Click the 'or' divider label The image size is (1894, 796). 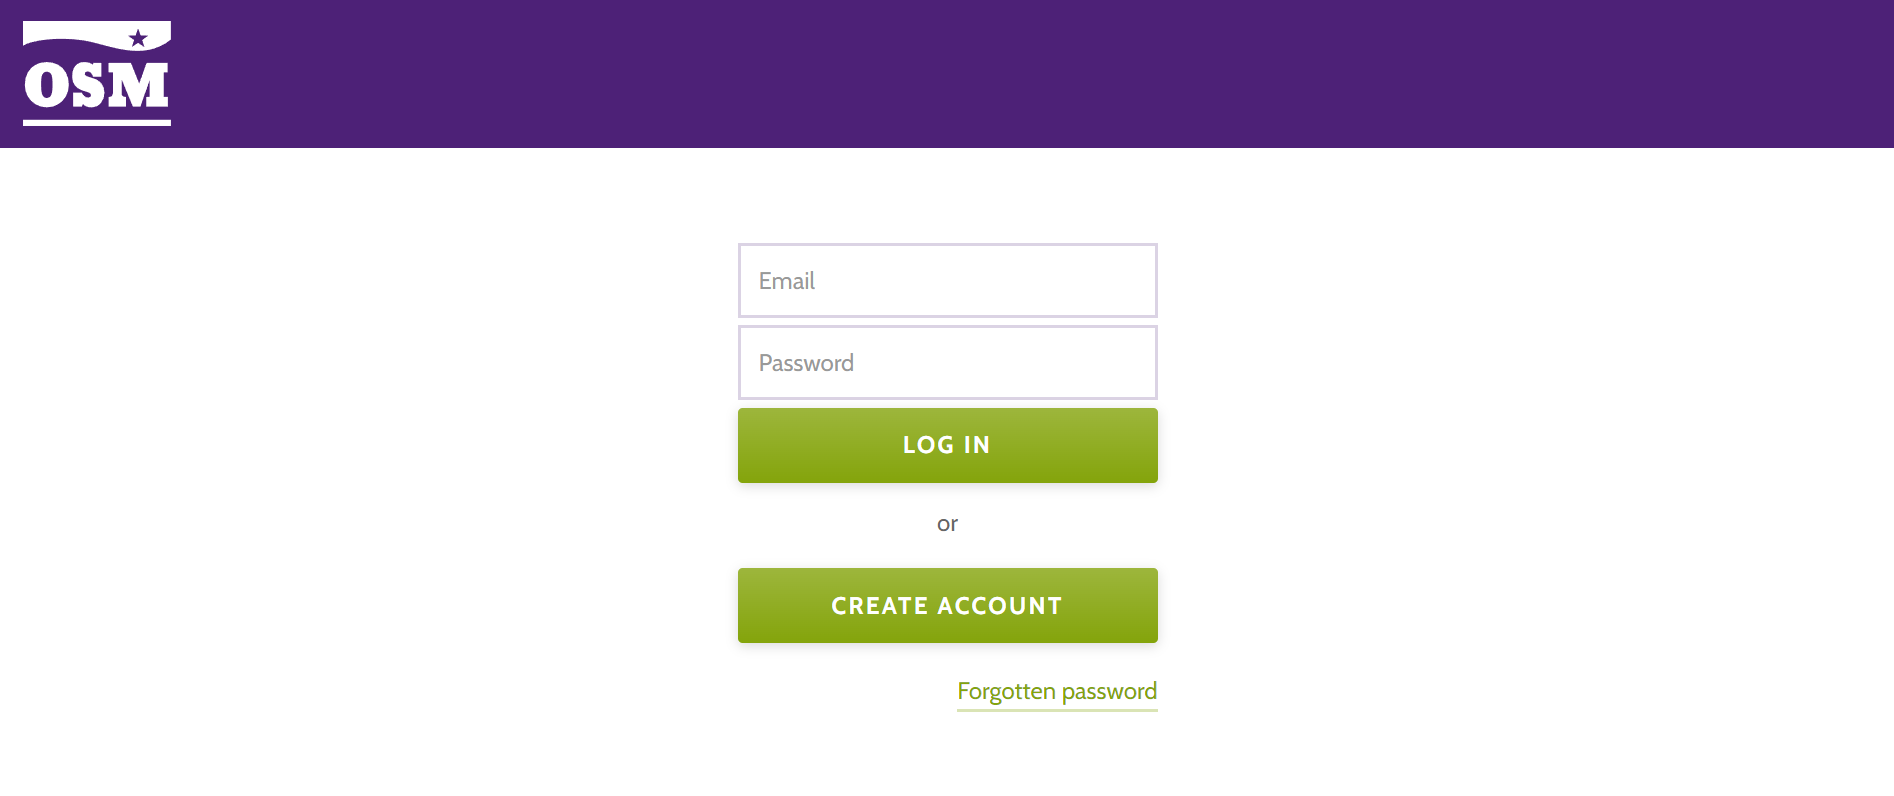947,523
